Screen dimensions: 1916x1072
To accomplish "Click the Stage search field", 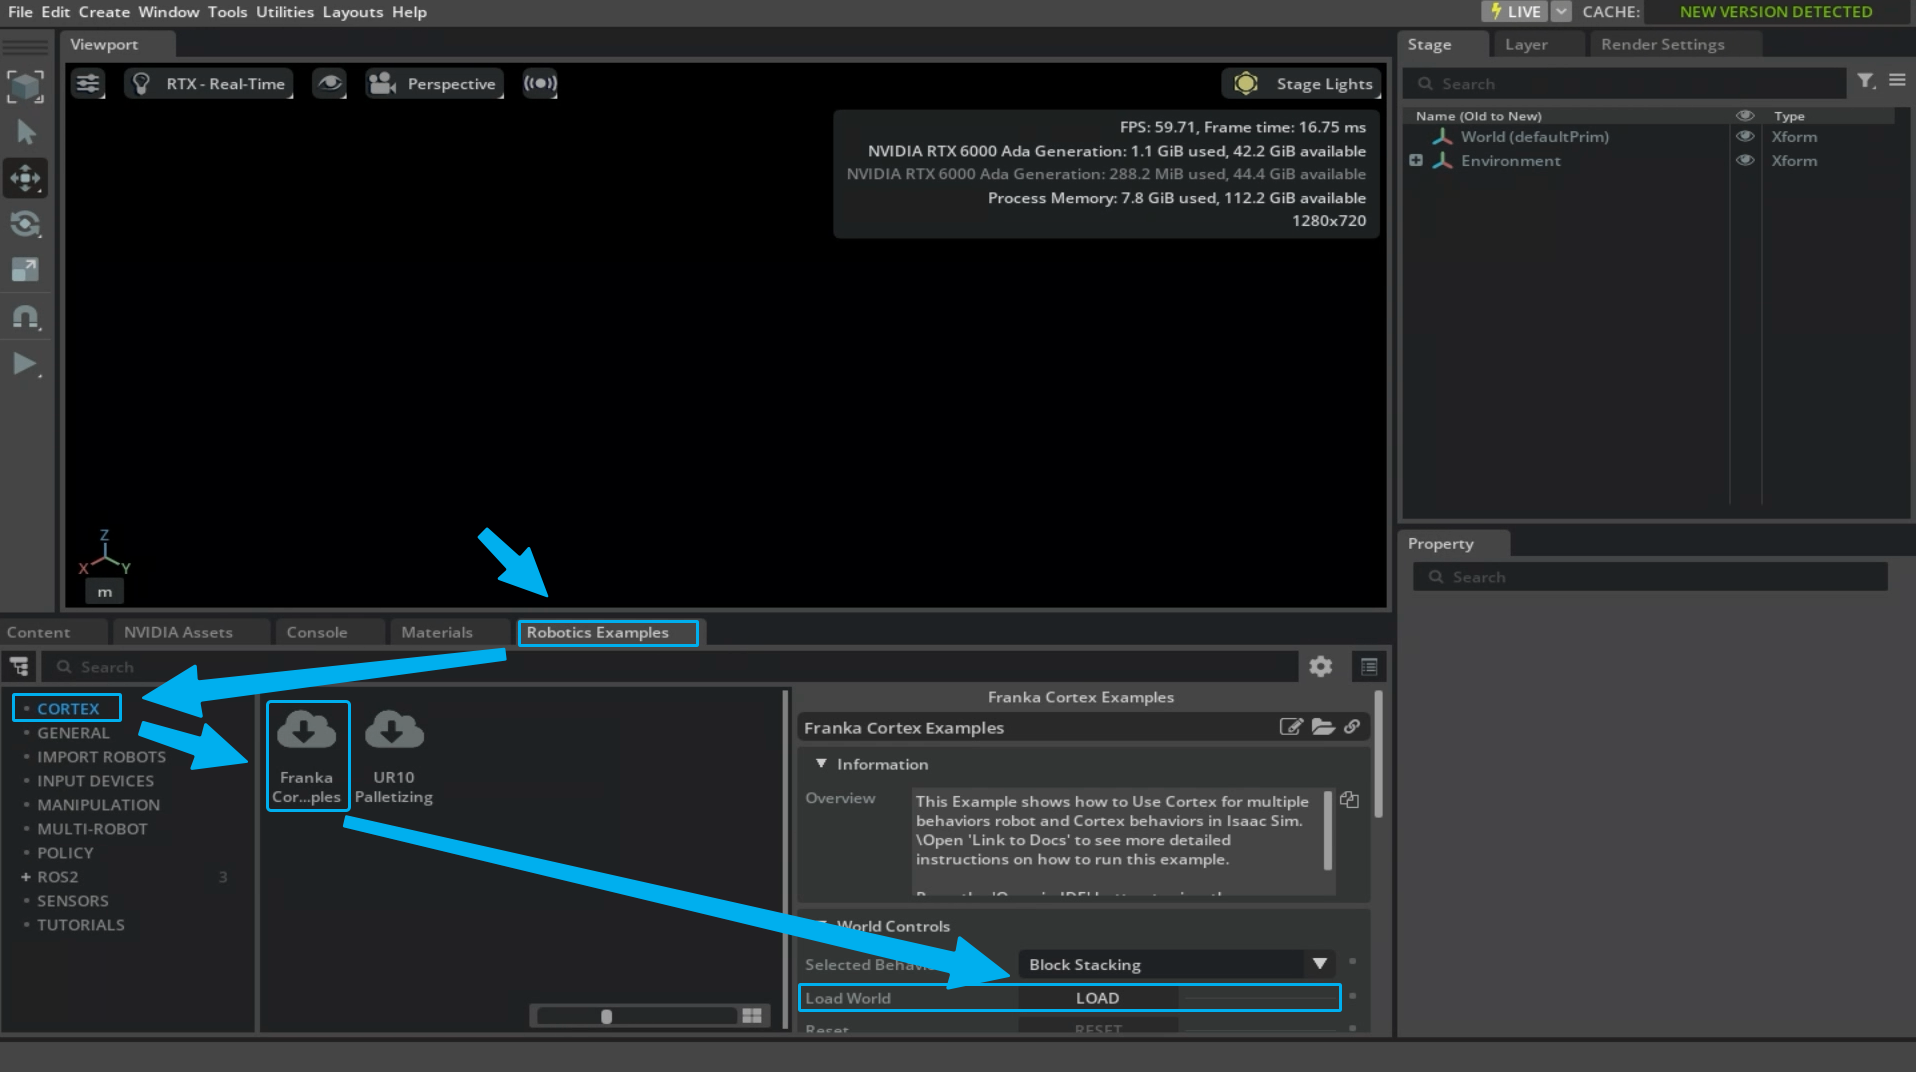I will coord(1624,84).
